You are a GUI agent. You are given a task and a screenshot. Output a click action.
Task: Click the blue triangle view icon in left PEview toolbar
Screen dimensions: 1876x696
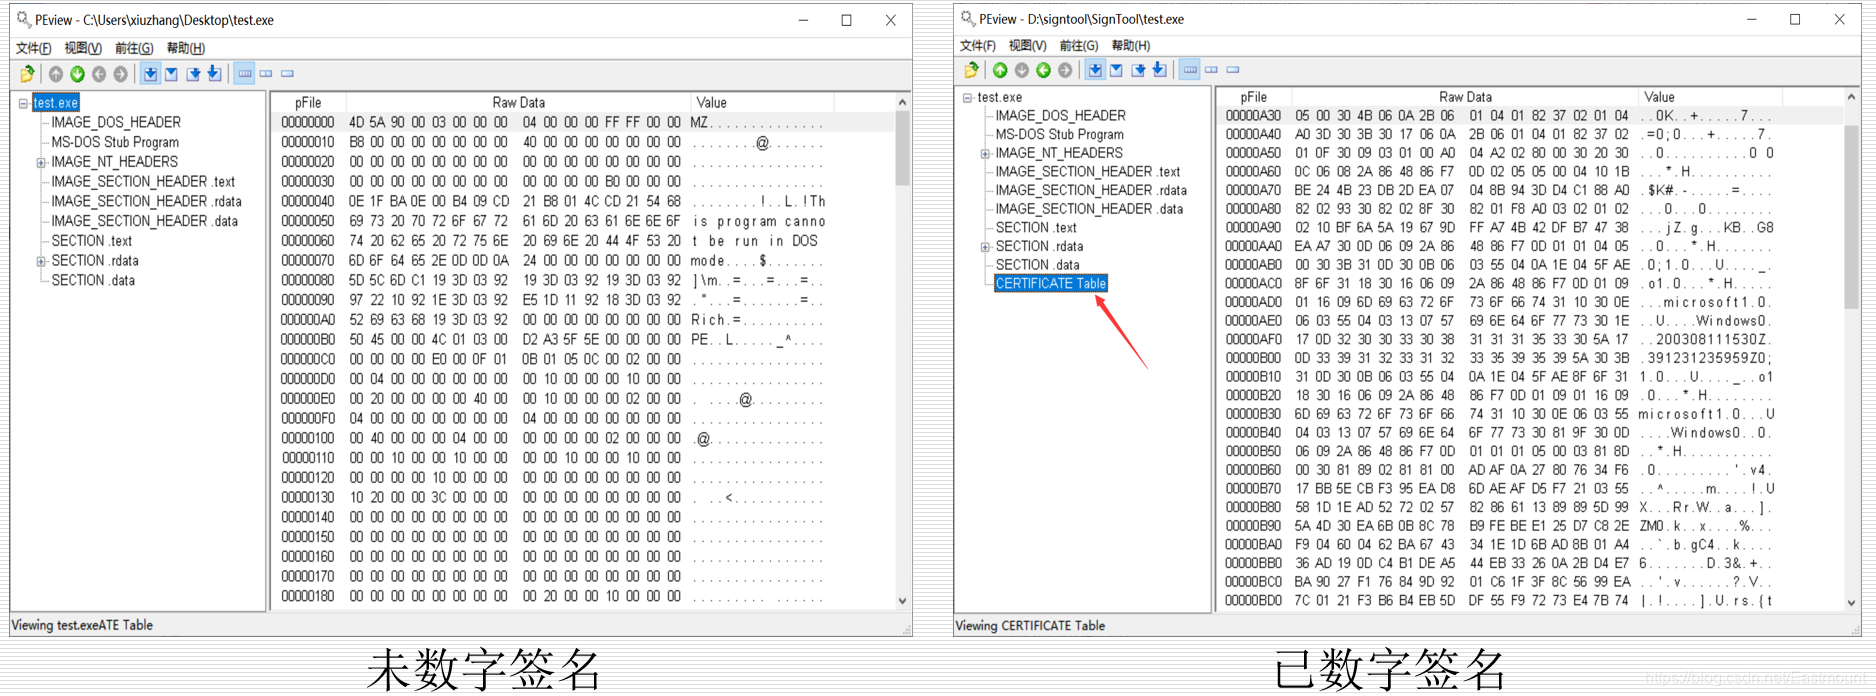click(x=172, y=74)
